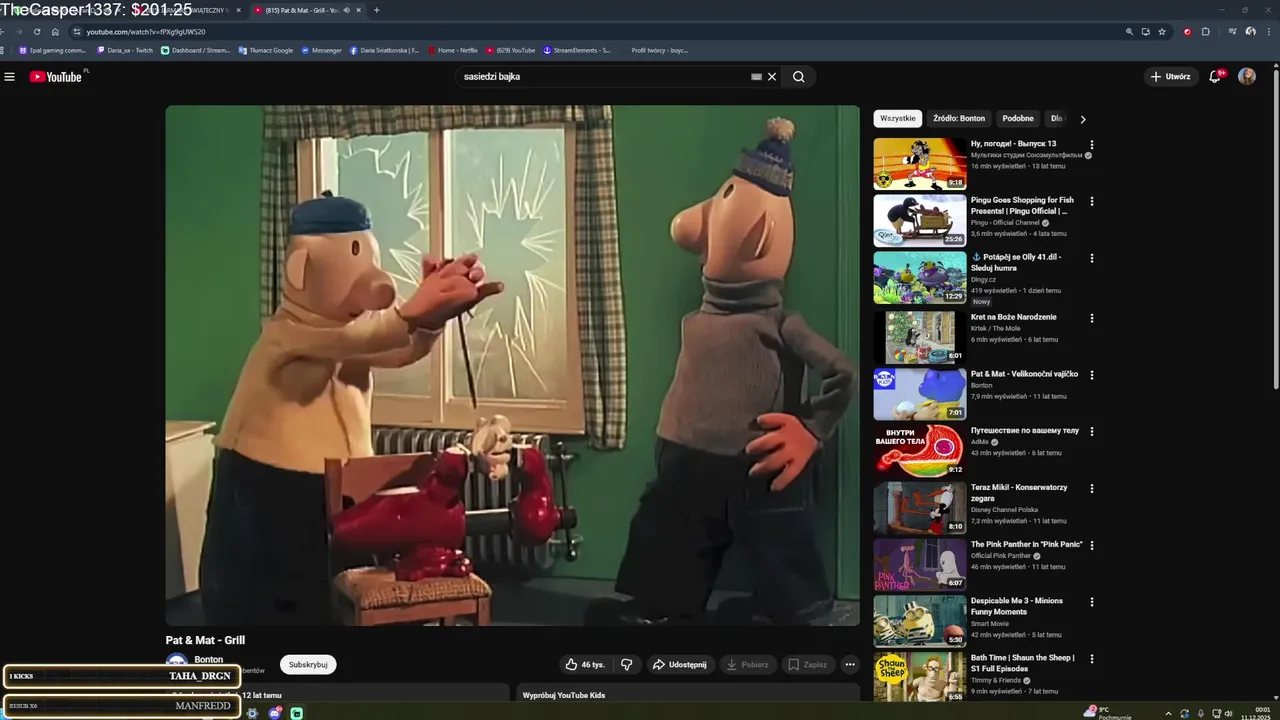Click the address bar URL
The image size is (1280, 720).
point(146,31)
